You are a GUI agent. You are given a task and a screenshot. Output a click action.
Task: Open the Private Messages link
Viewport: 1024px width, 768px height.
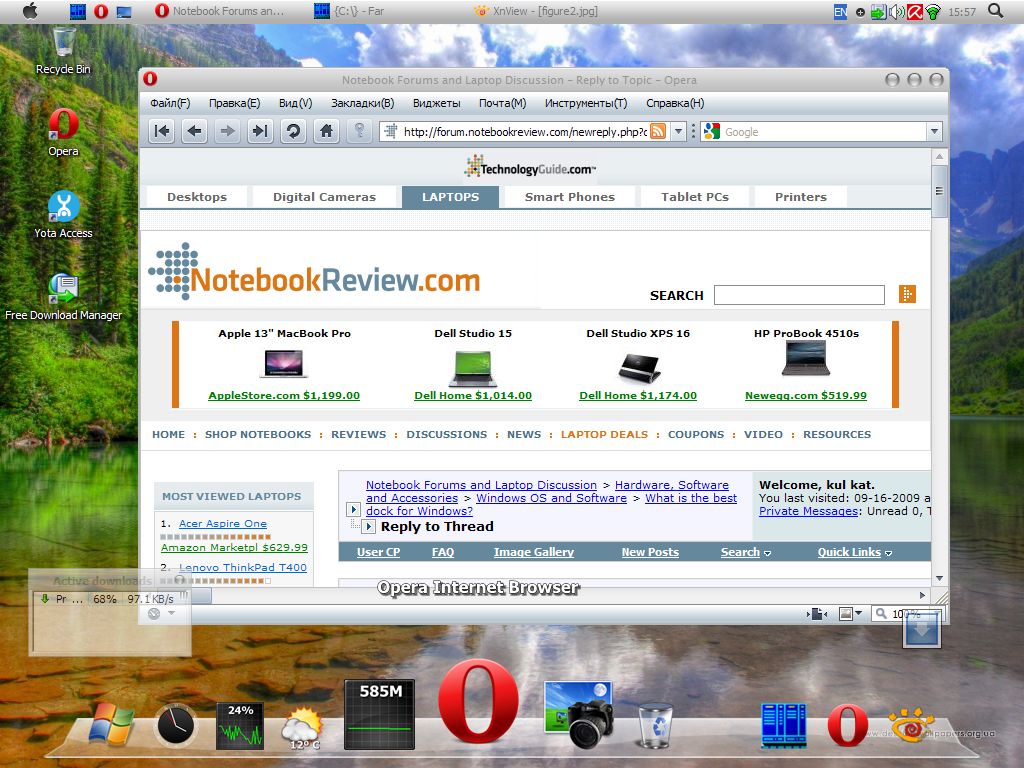point(808,511)
